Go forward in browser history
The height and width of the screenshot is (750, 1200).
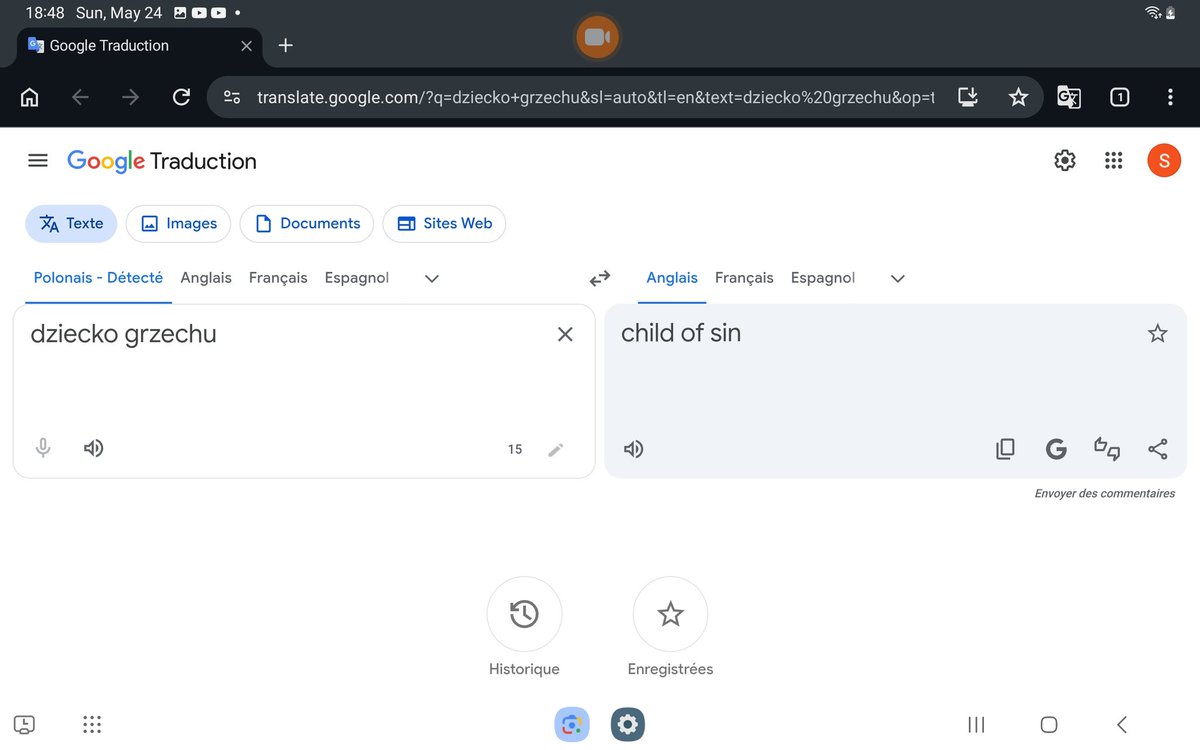click(x=130, y=97)
